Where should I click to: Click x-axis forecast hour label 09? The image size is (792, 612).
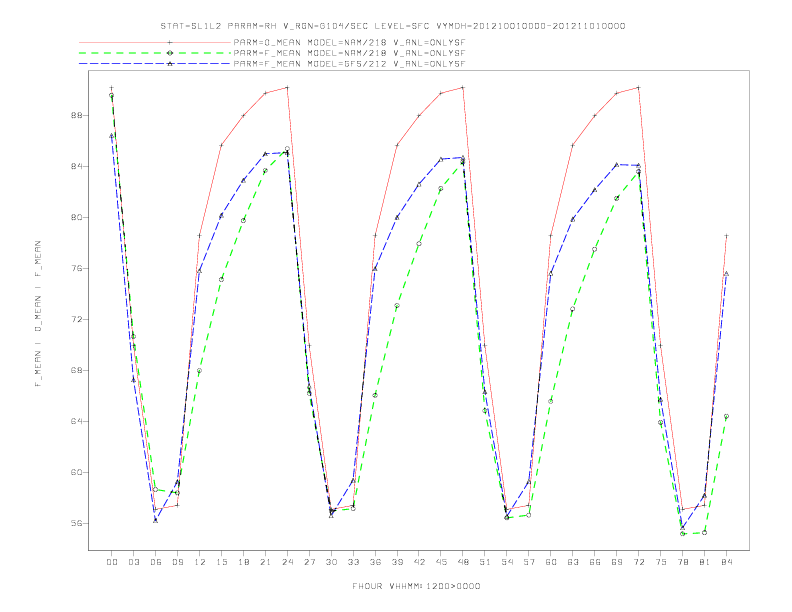[177, 562]
